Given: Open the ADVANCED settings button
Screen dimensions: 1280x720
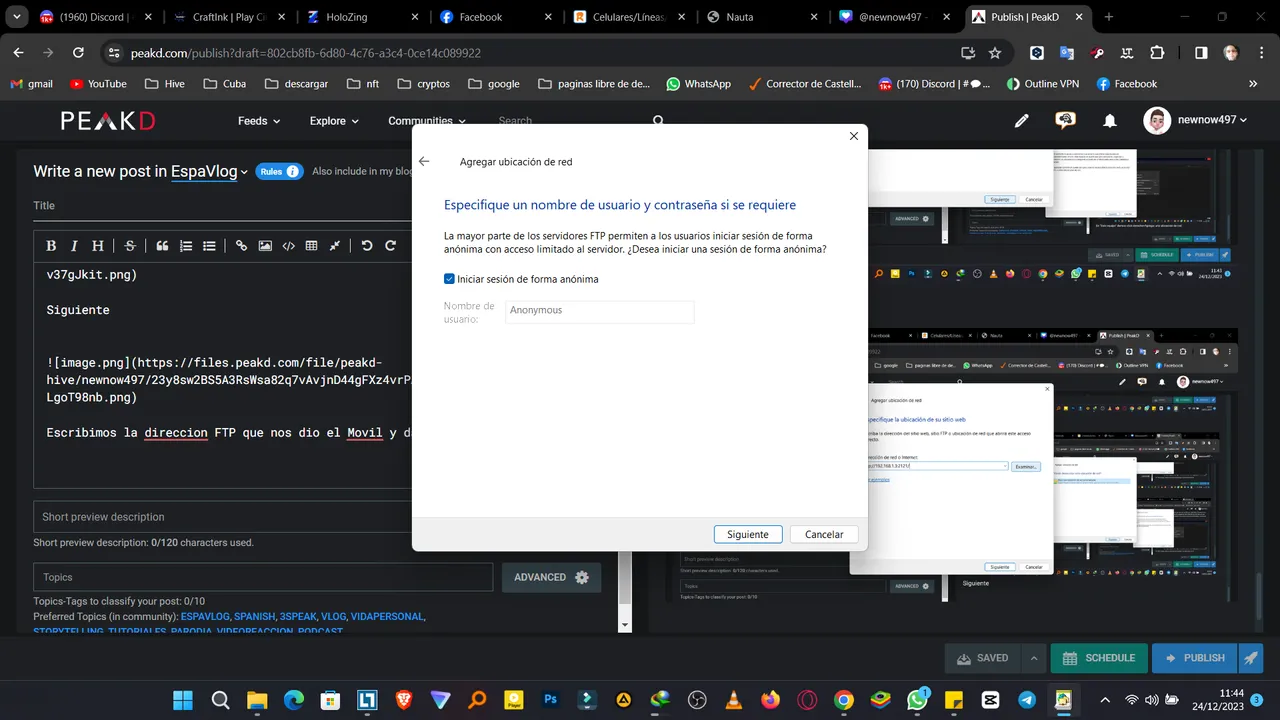Looking at the screenshot, I should [x=551, y=577].
